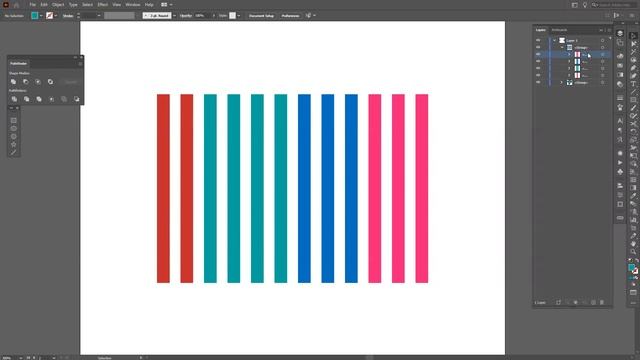The height and width of the screenshot is (360, 640).
Task: Toggle visibility of the first <Group> row
Action: [538, 47]
